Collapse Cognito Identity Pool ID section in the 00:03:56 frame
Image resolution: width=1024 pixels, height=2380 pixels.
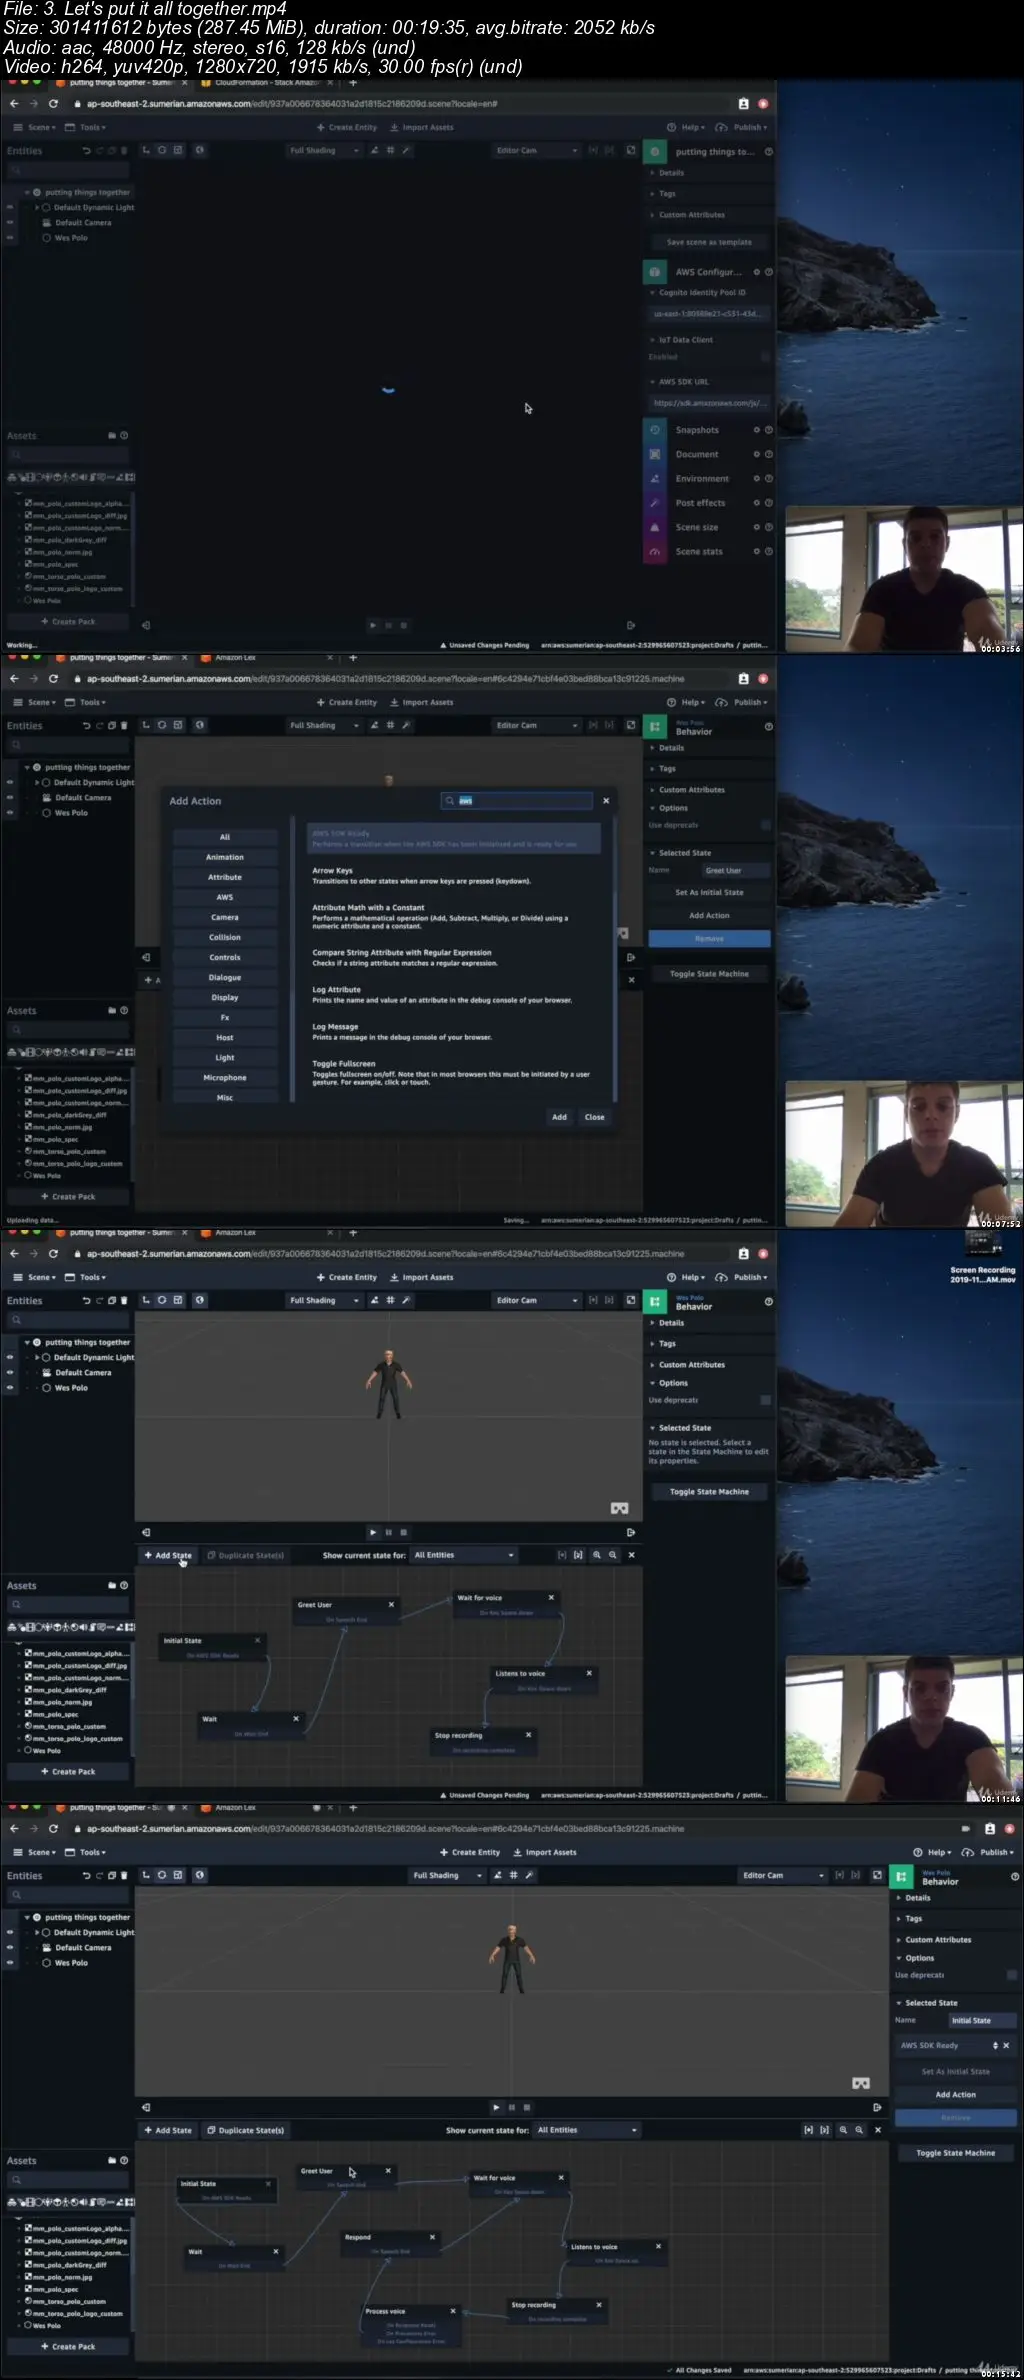(x=652, y=293)
